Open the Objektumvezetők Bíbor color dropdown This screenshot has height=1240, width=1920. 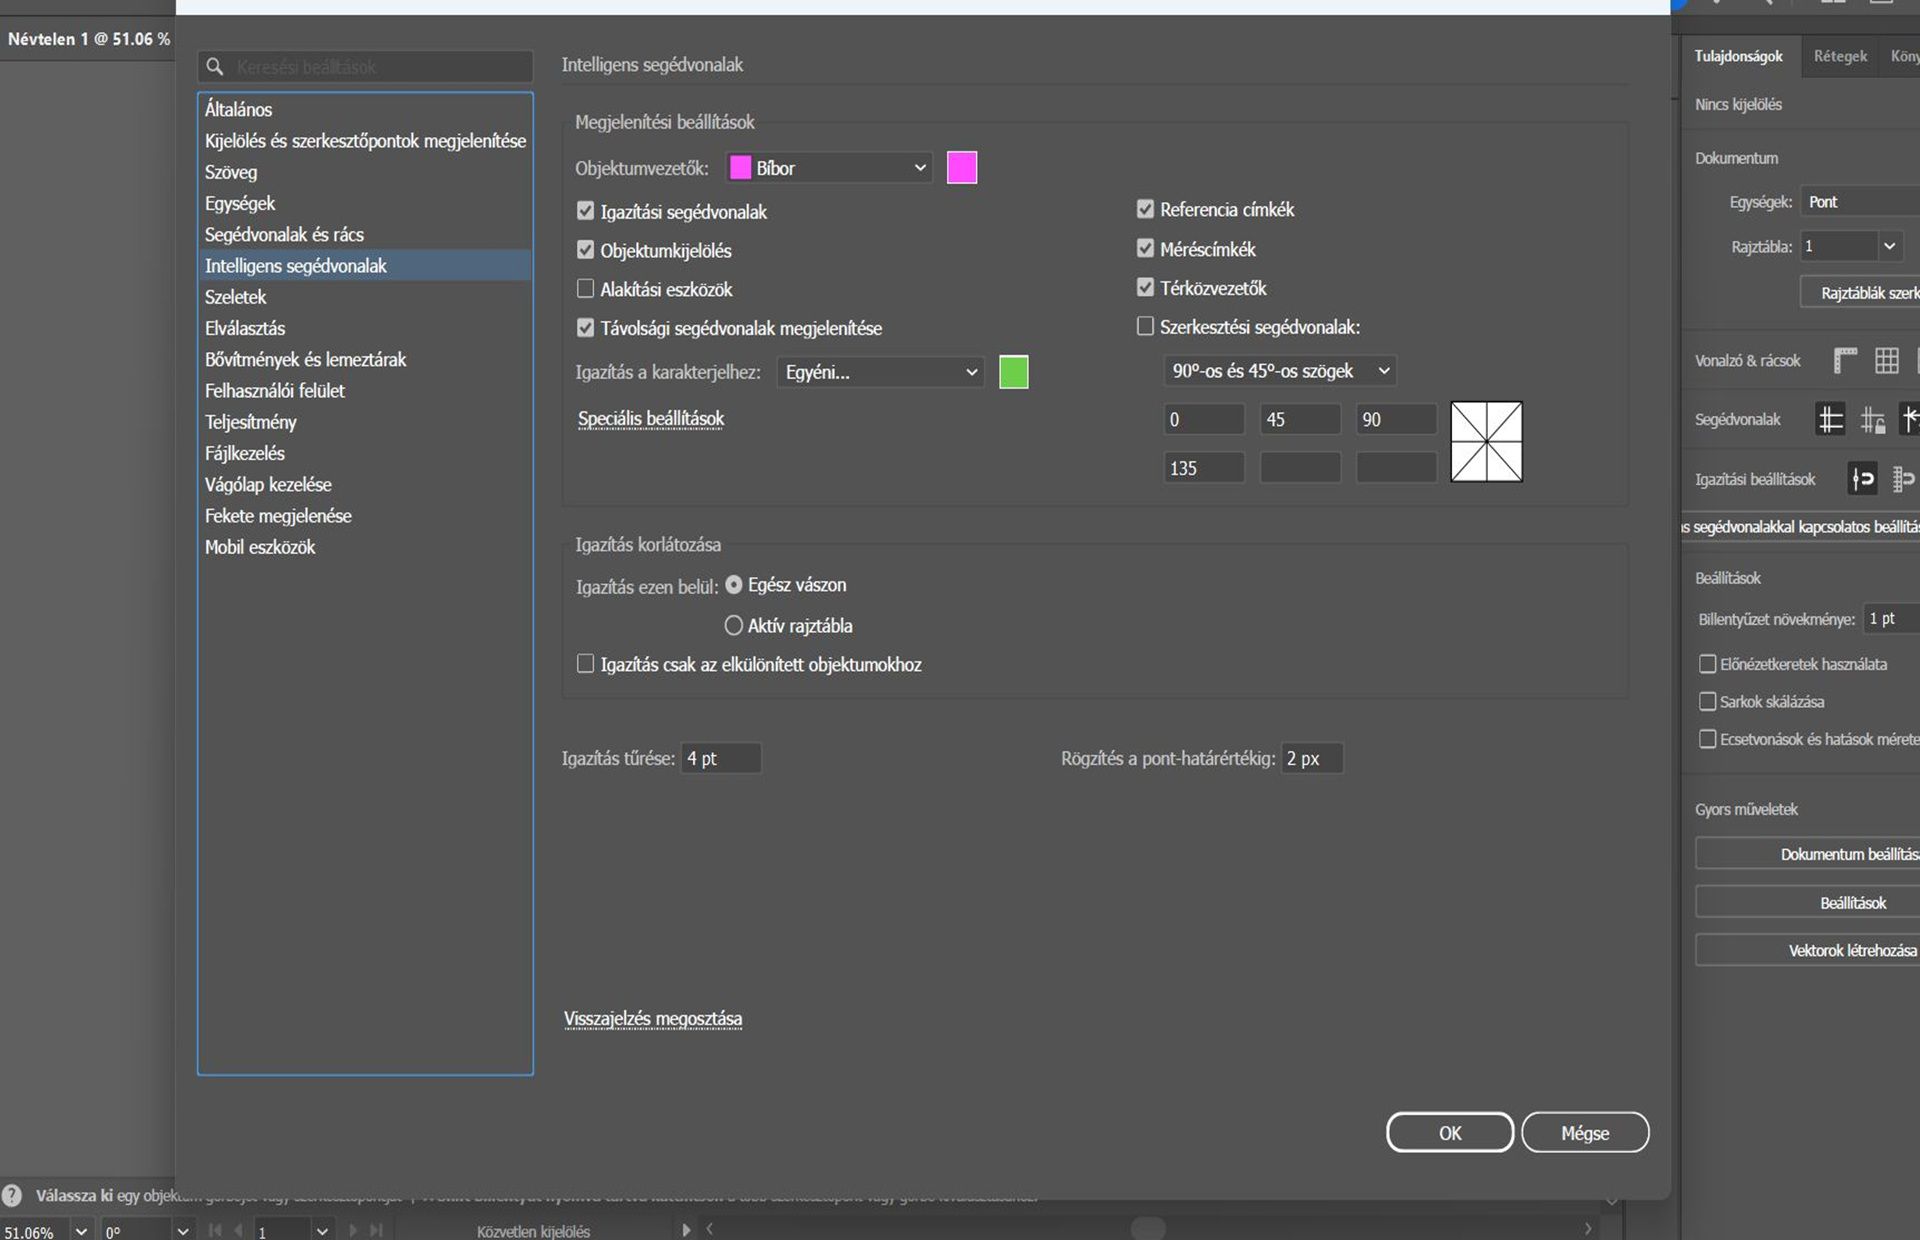point(830,168)
